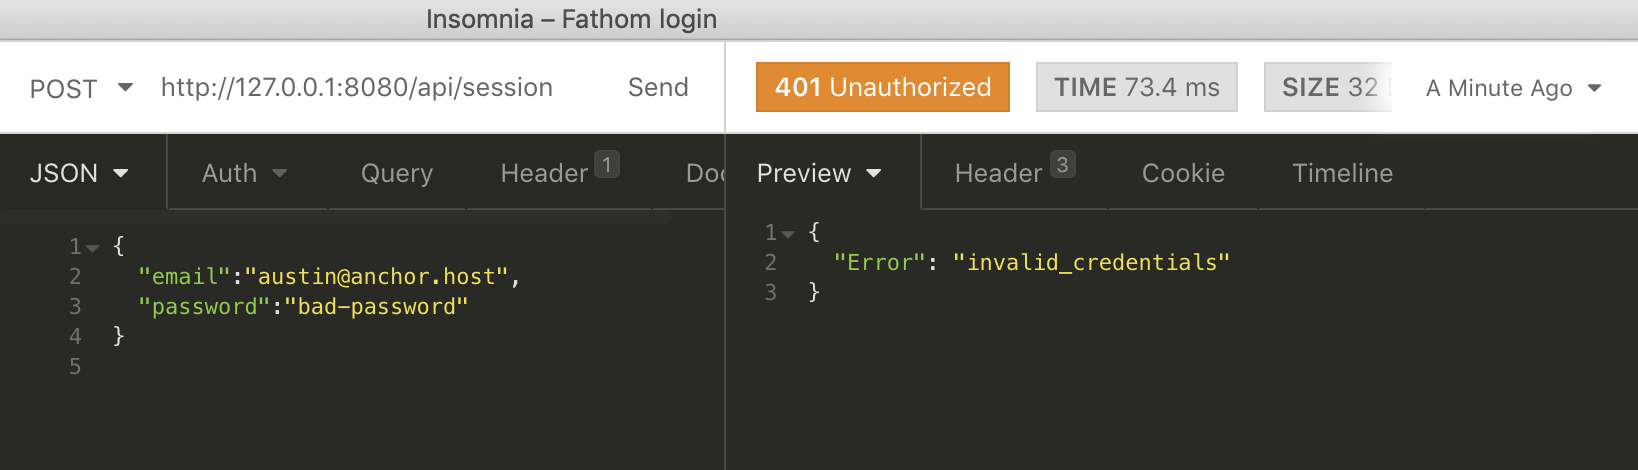Click the request Header count badge 1
This screenshot has width=1638, height=470.
point(607,164)
